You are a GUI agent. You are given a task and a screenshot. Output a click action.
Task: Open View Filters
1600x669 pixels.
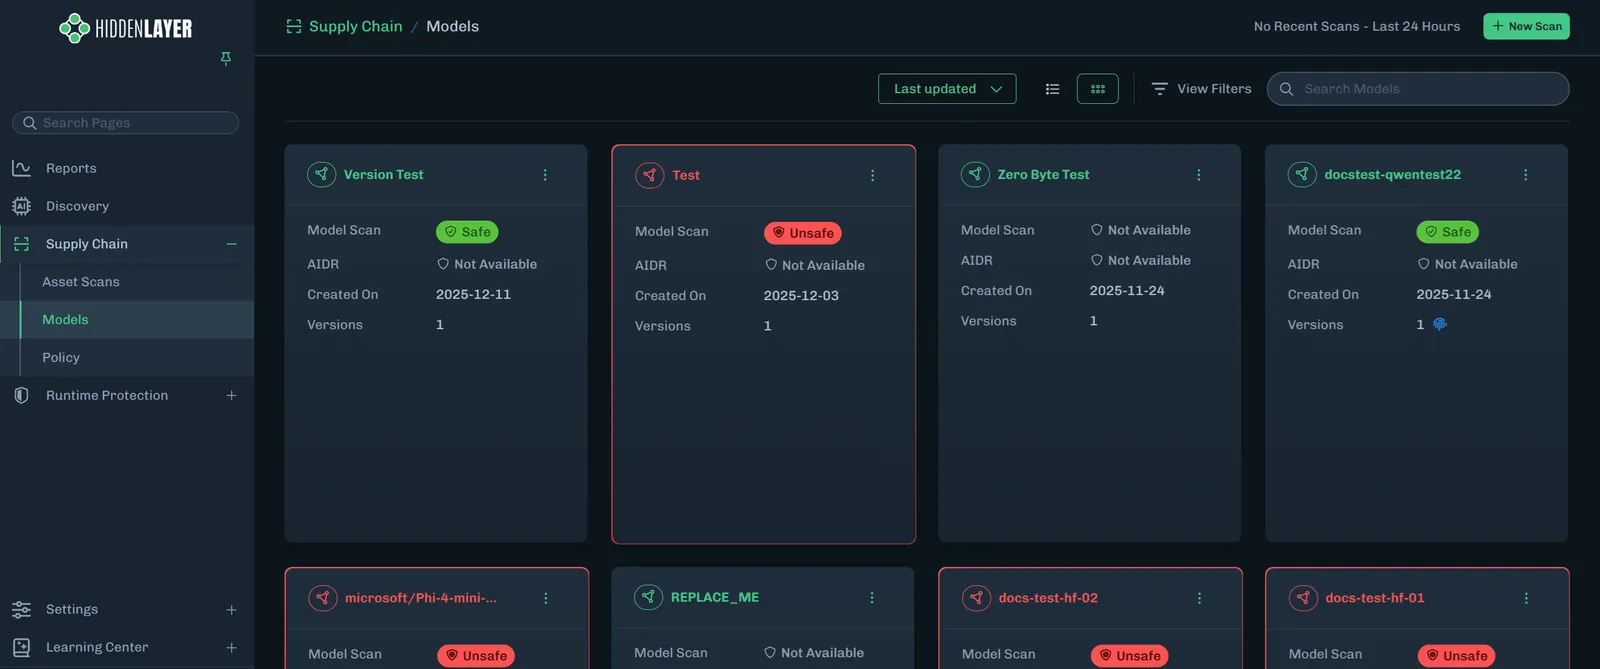pos(1201,89)
